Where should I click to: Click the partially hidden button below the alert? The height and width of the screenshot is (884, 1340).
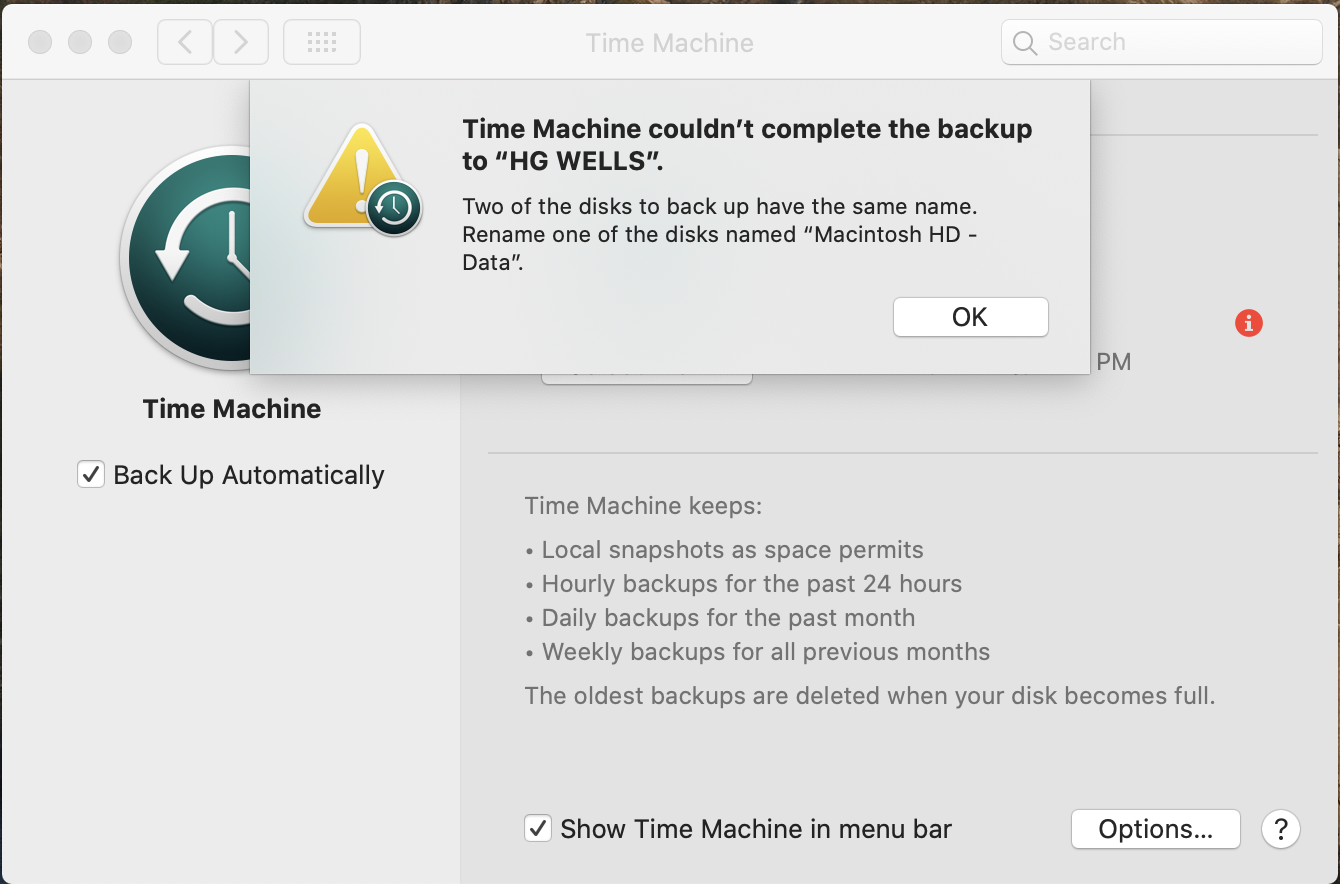coord(646,379)
